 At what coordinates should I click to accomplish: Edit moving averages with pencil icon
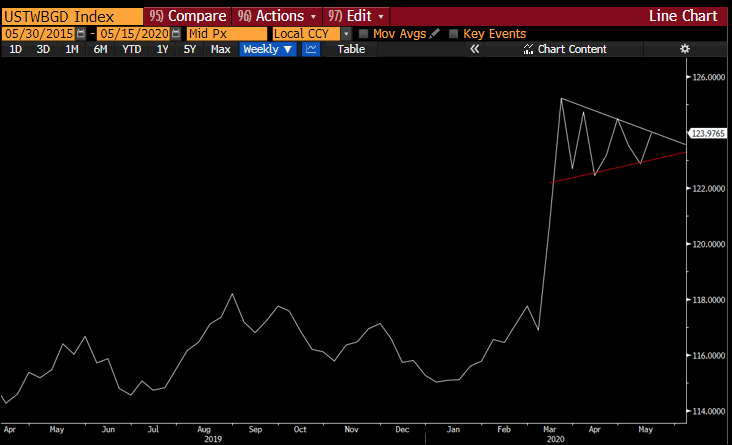pos(434,34)
